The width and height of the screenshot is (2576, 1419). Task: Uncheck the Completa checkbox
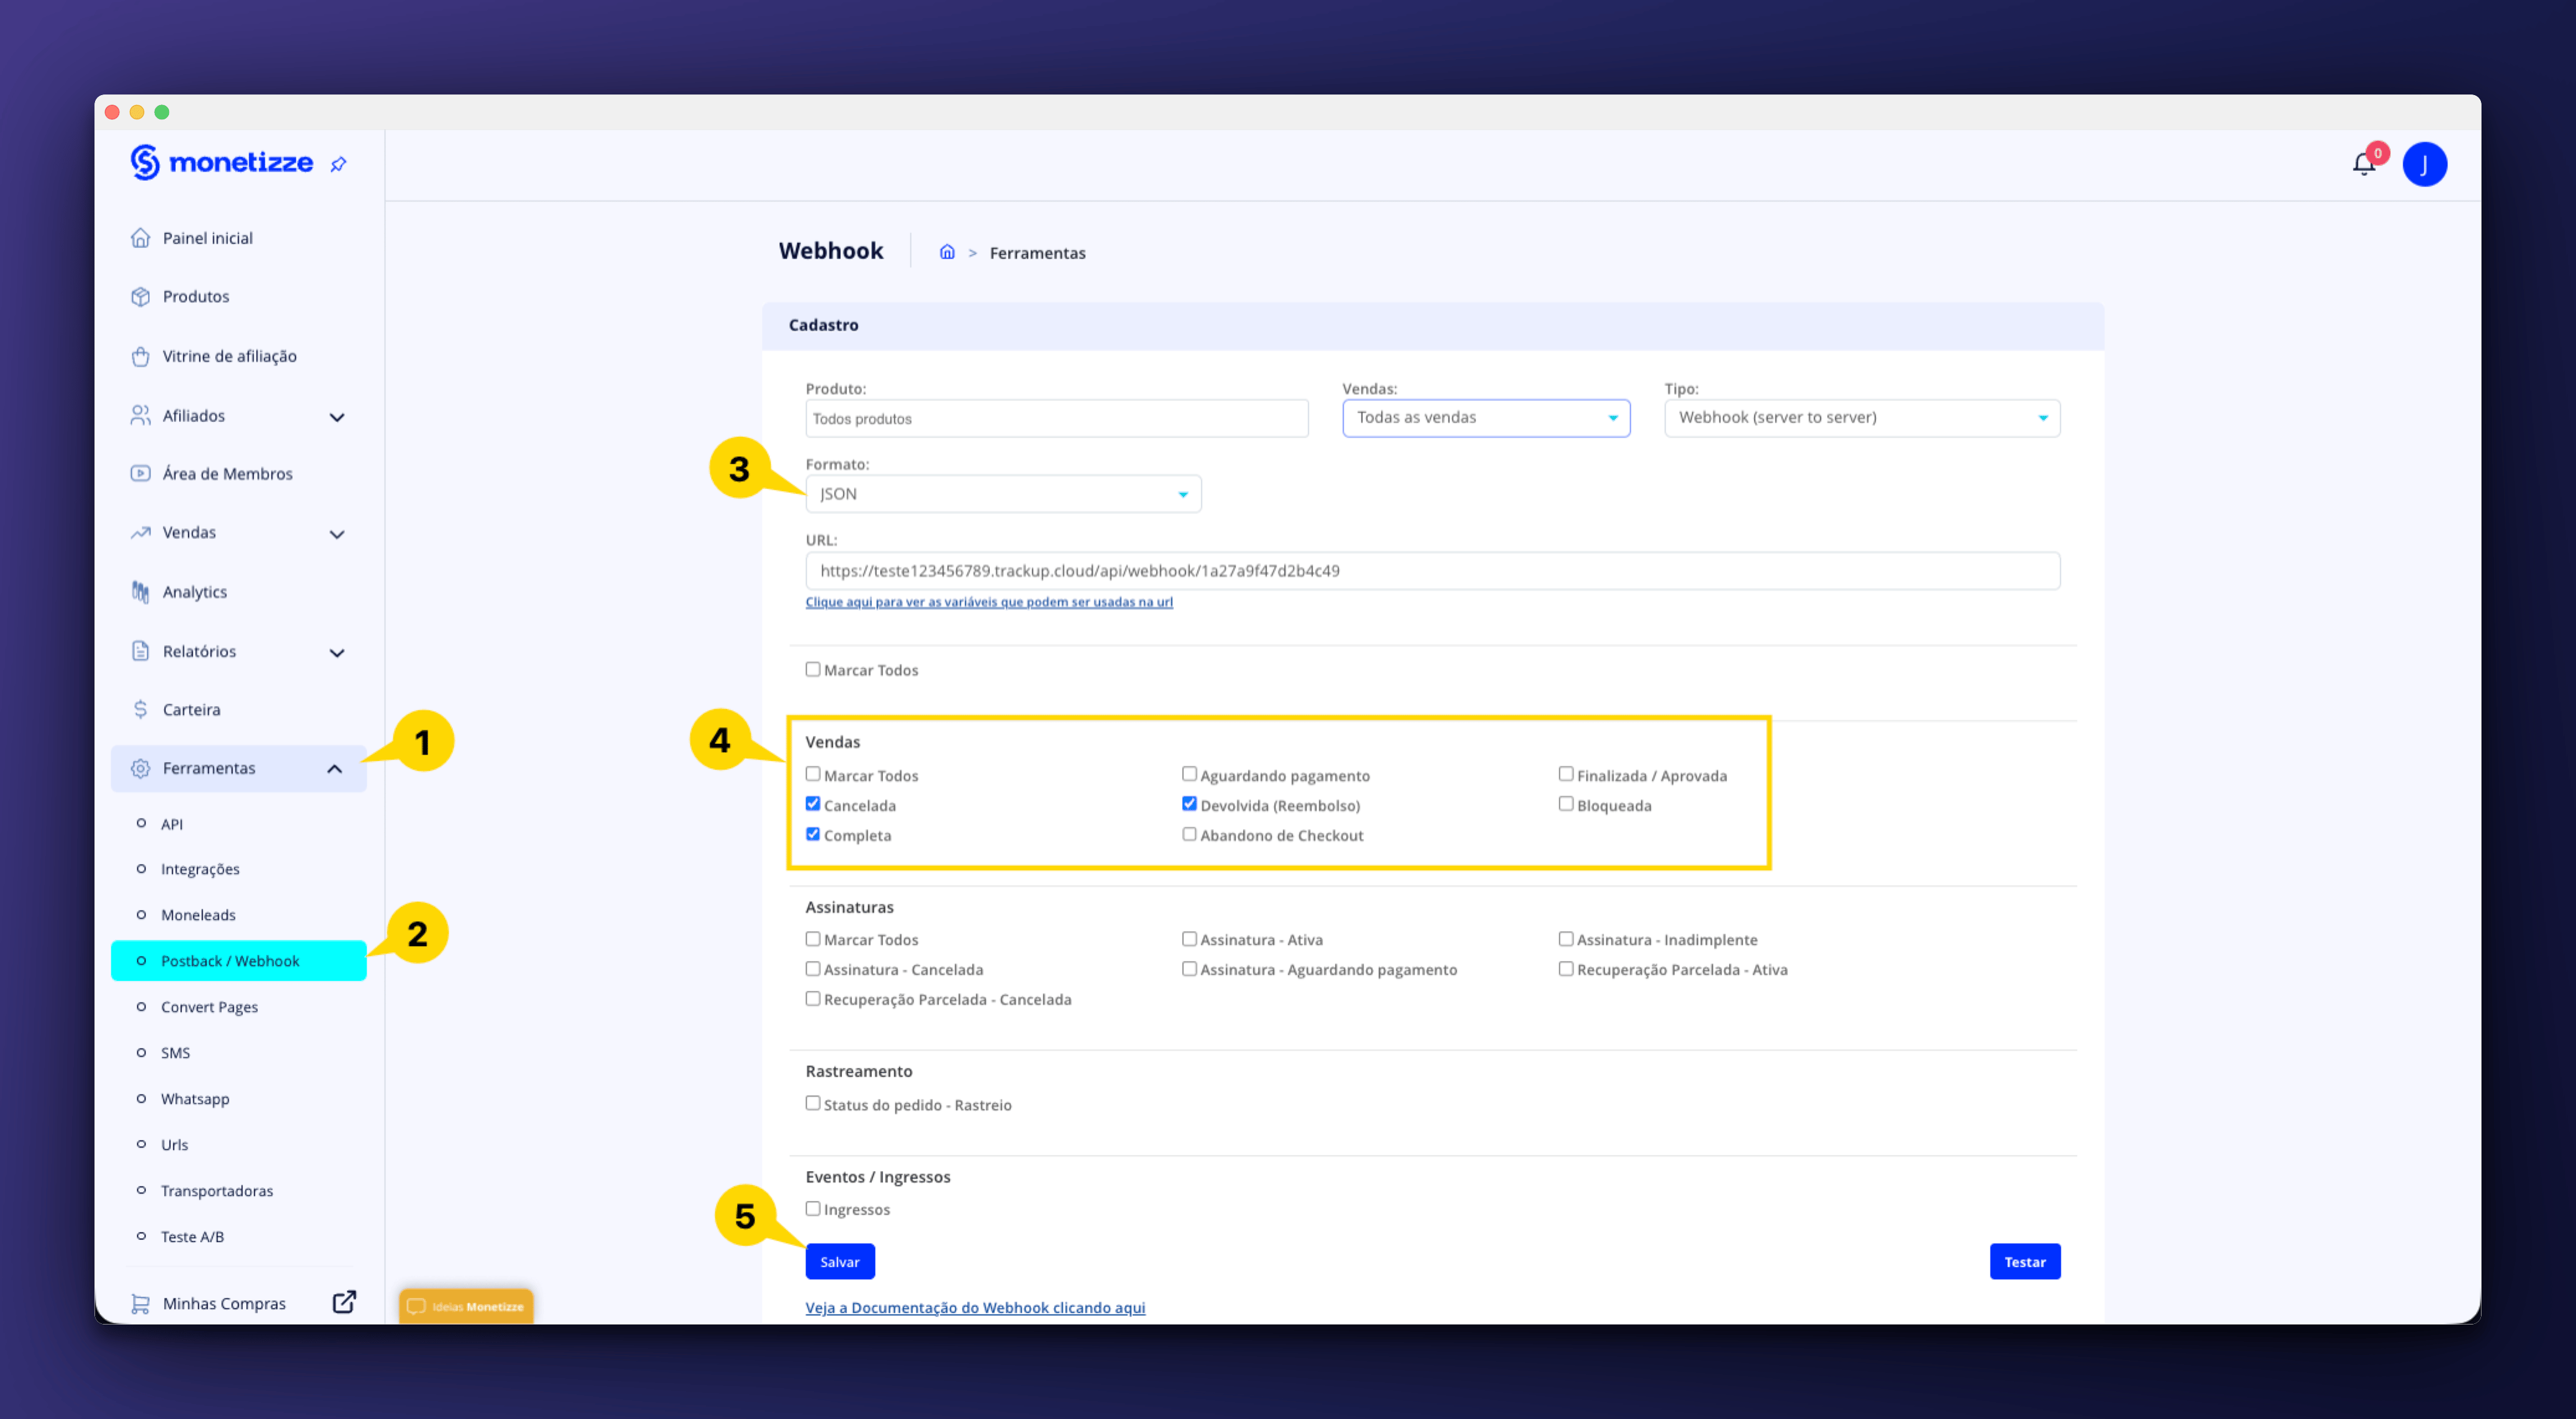[x=813, y=834]
